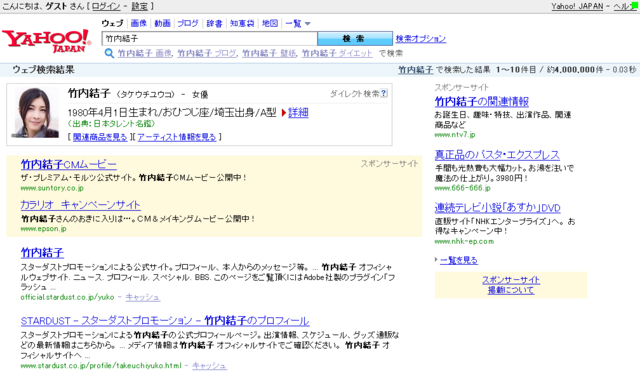Click the 検索 search button
The image size is (640, 372).
(355, 38)
